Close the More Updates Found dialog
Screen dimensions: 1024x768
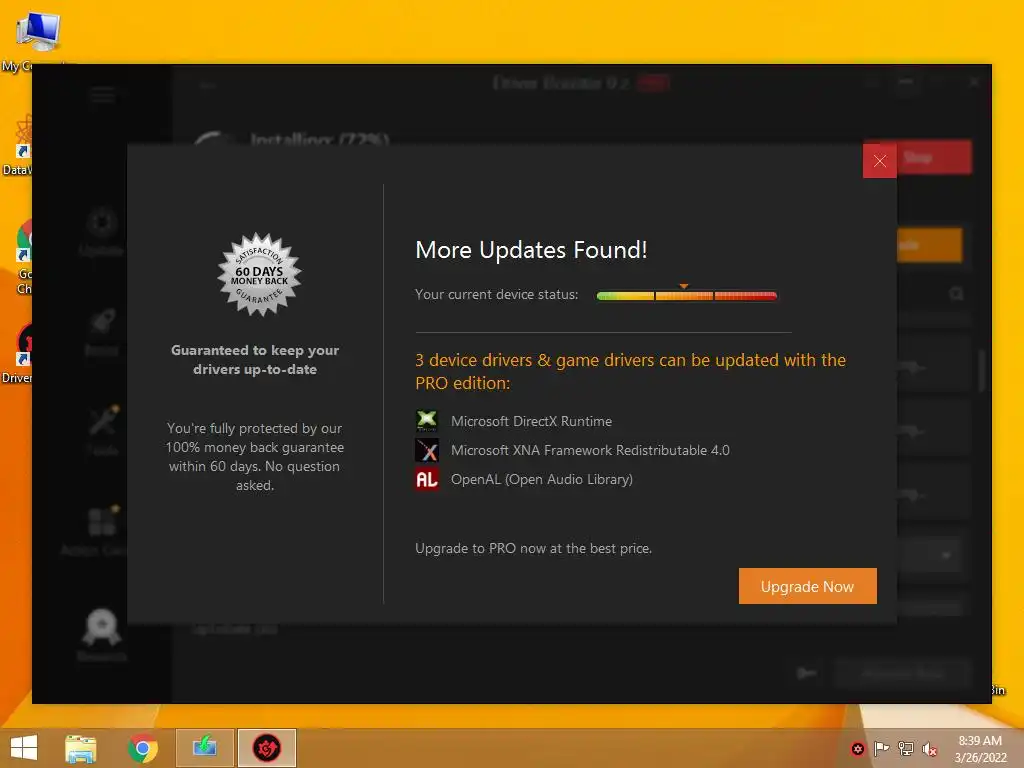pos(879,161)
